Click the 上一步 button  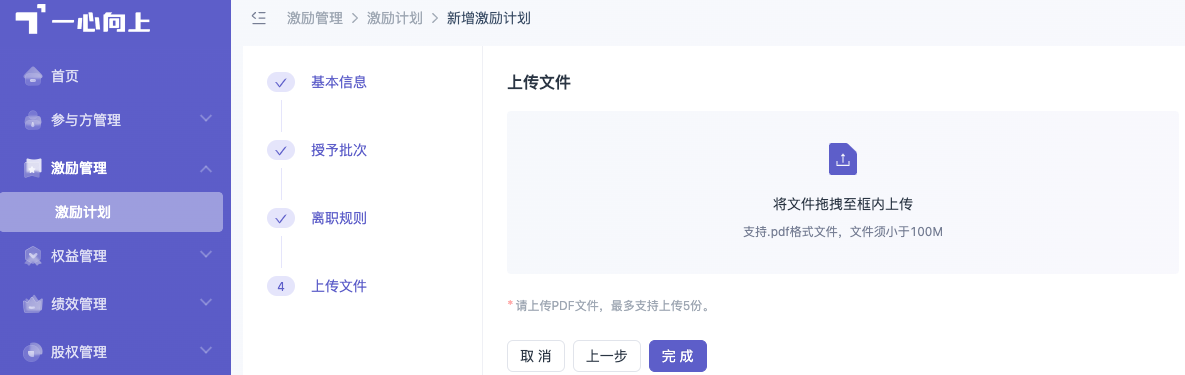coord(607,356)
